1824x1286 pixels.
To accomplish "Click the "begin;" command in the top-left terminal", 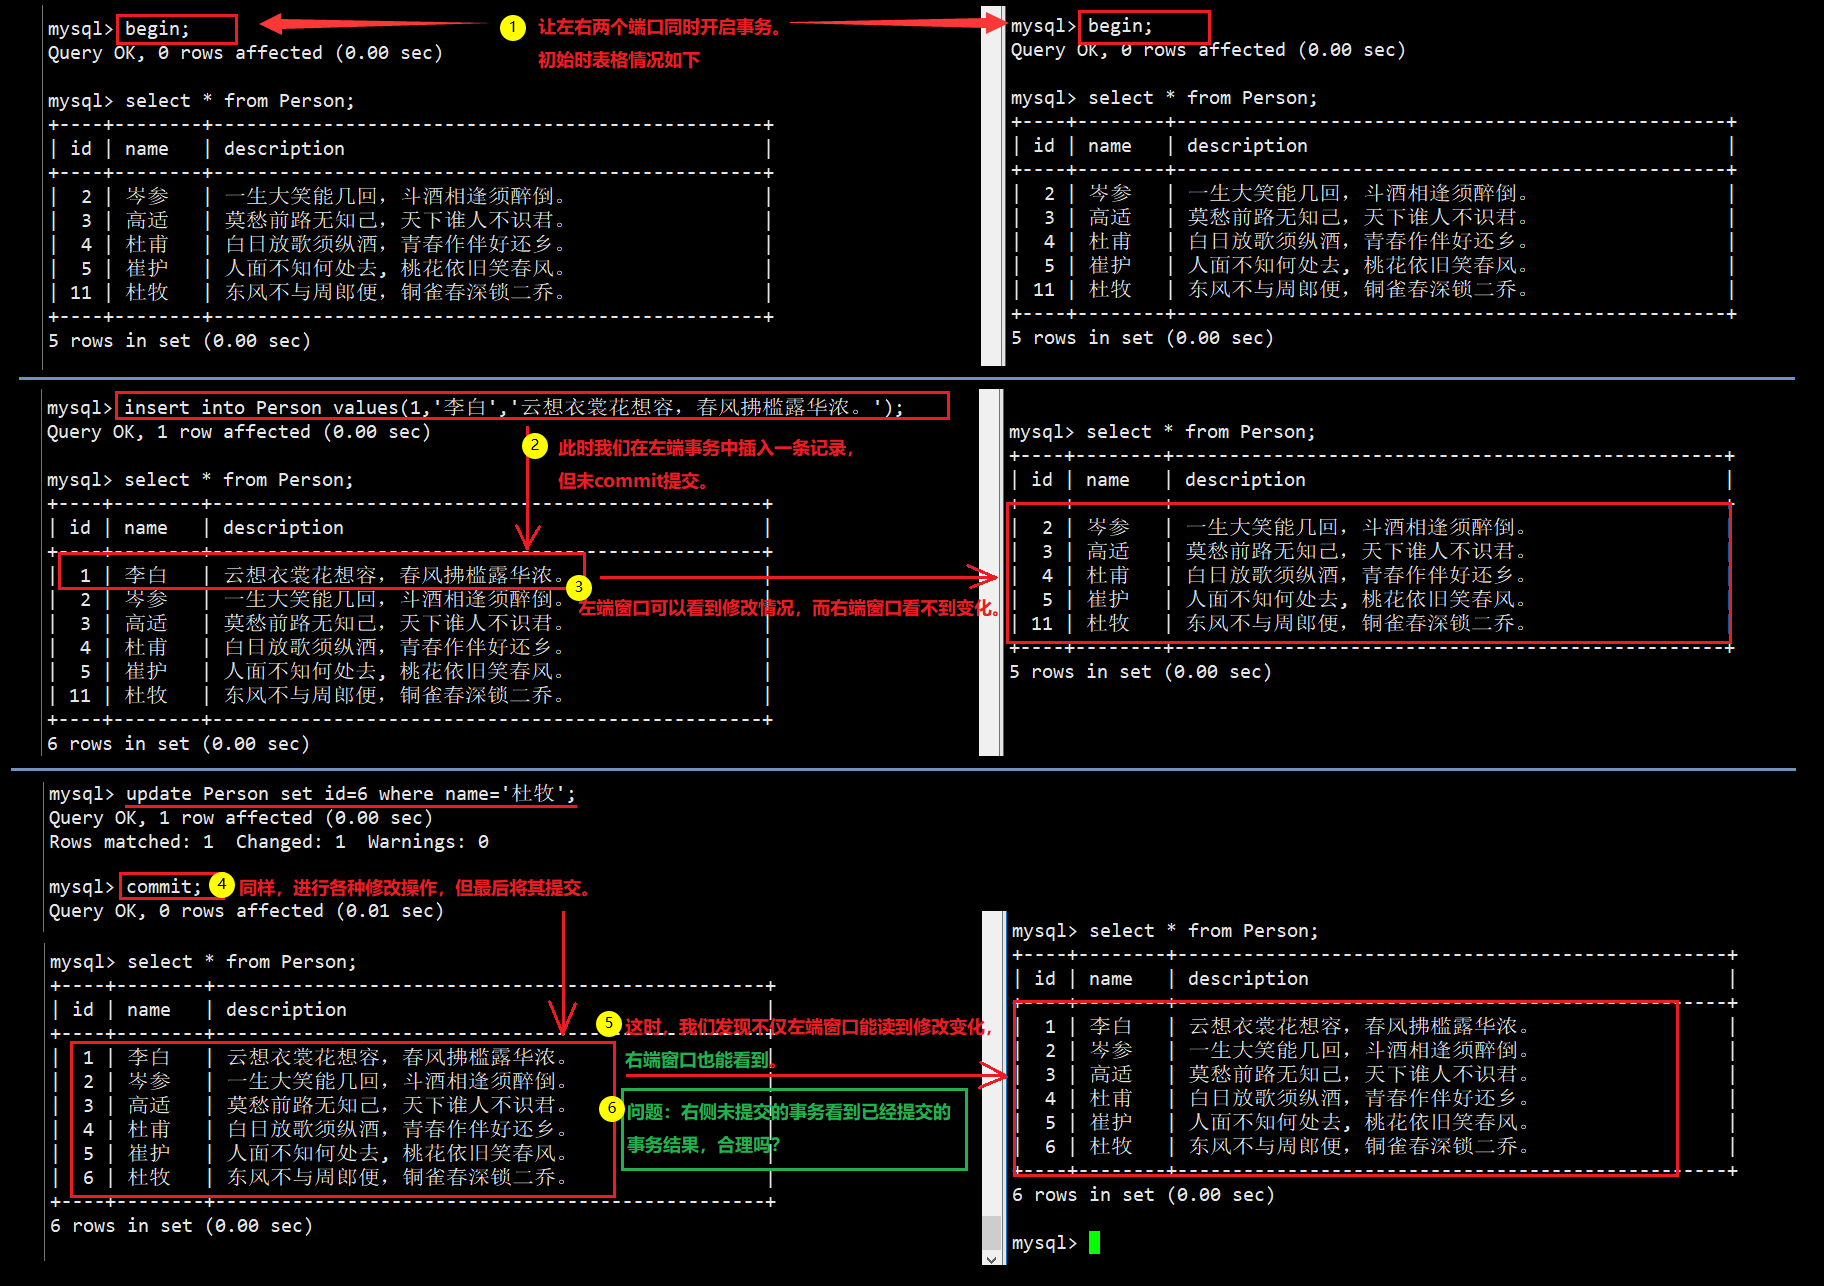I will [x=157, y=29].
